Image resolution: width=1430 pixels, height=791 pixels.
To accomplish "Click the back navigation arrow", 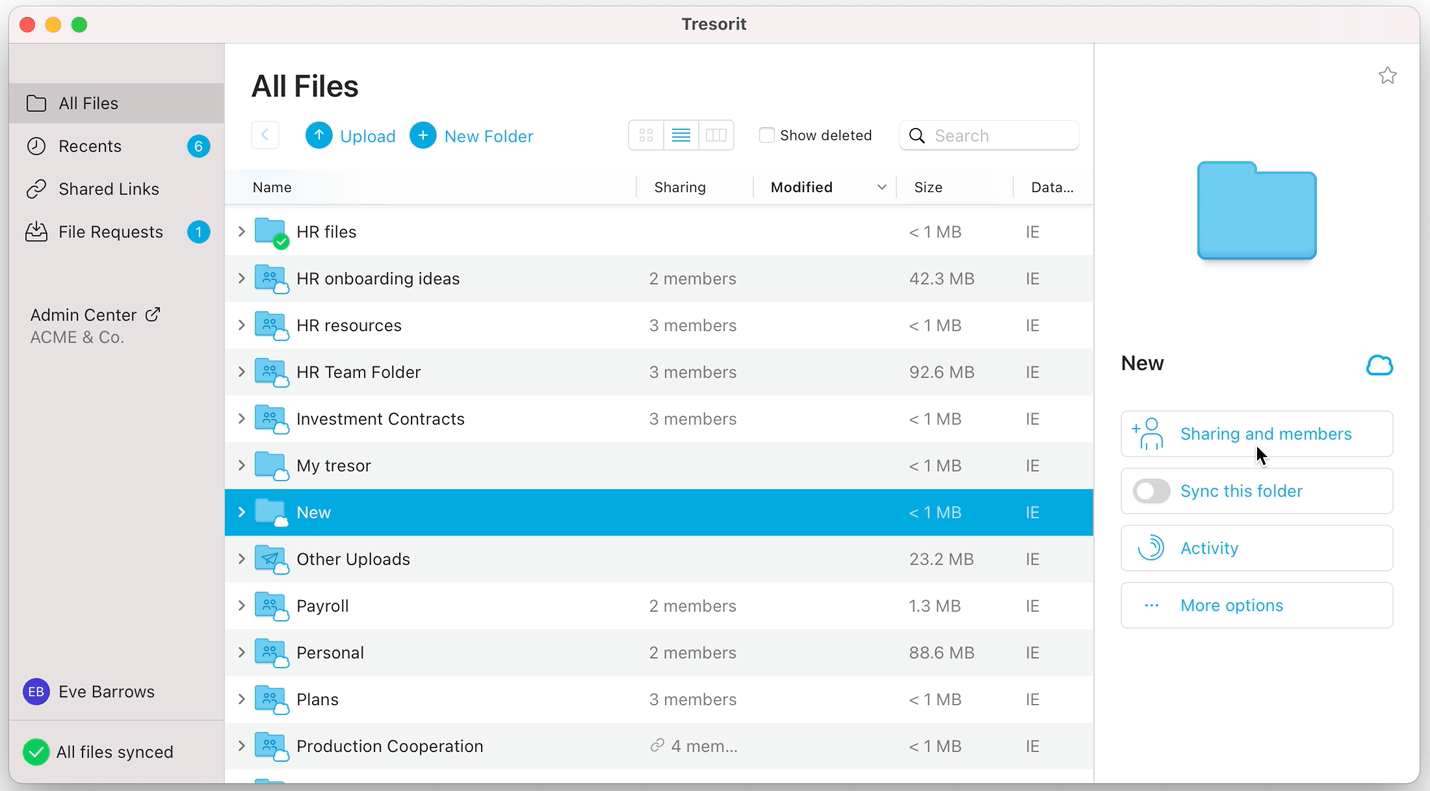I will [265, 135].
